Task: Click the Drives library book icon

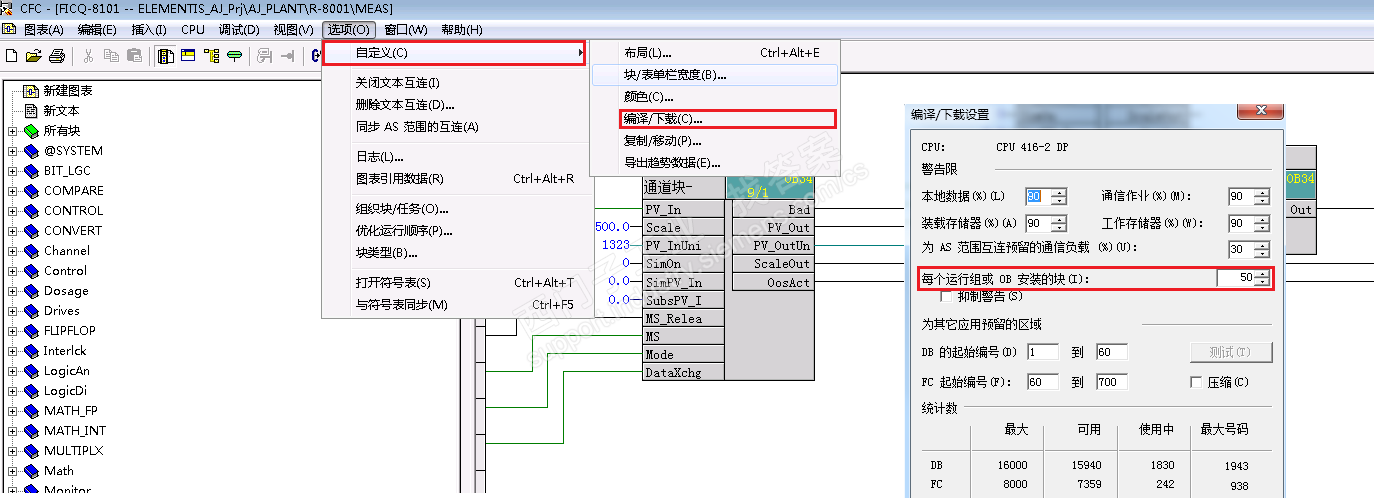Action: tap(31, 310)
